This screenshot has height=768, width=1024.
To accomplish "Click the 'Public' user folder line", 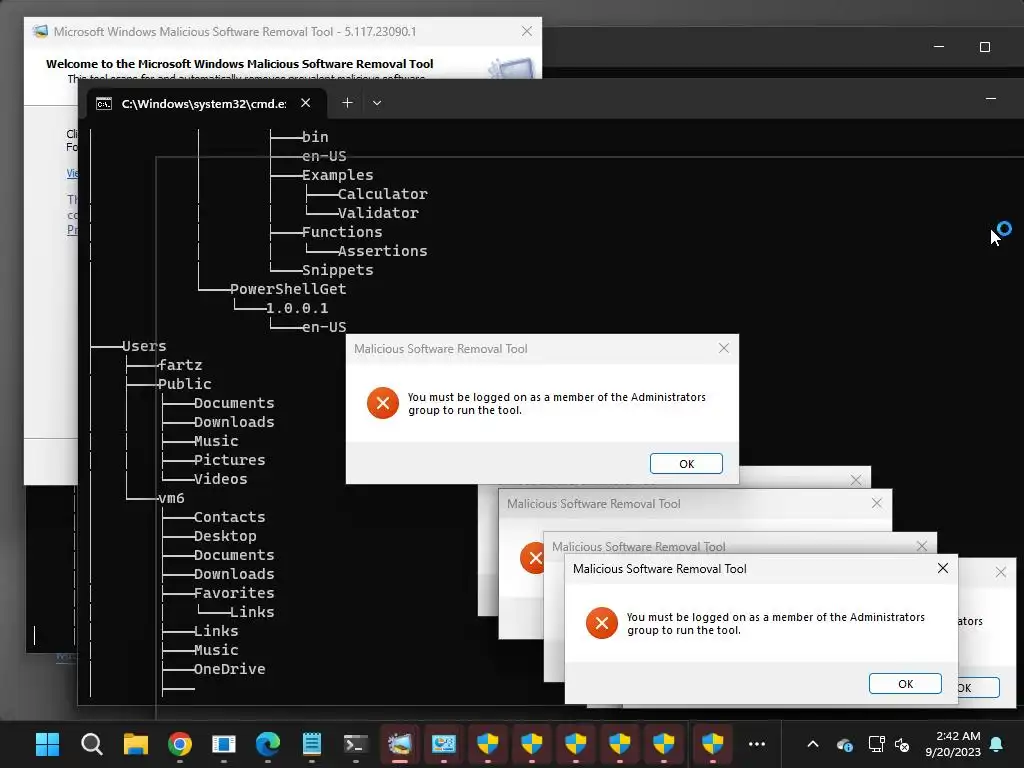I will click(x=185, y=384).
